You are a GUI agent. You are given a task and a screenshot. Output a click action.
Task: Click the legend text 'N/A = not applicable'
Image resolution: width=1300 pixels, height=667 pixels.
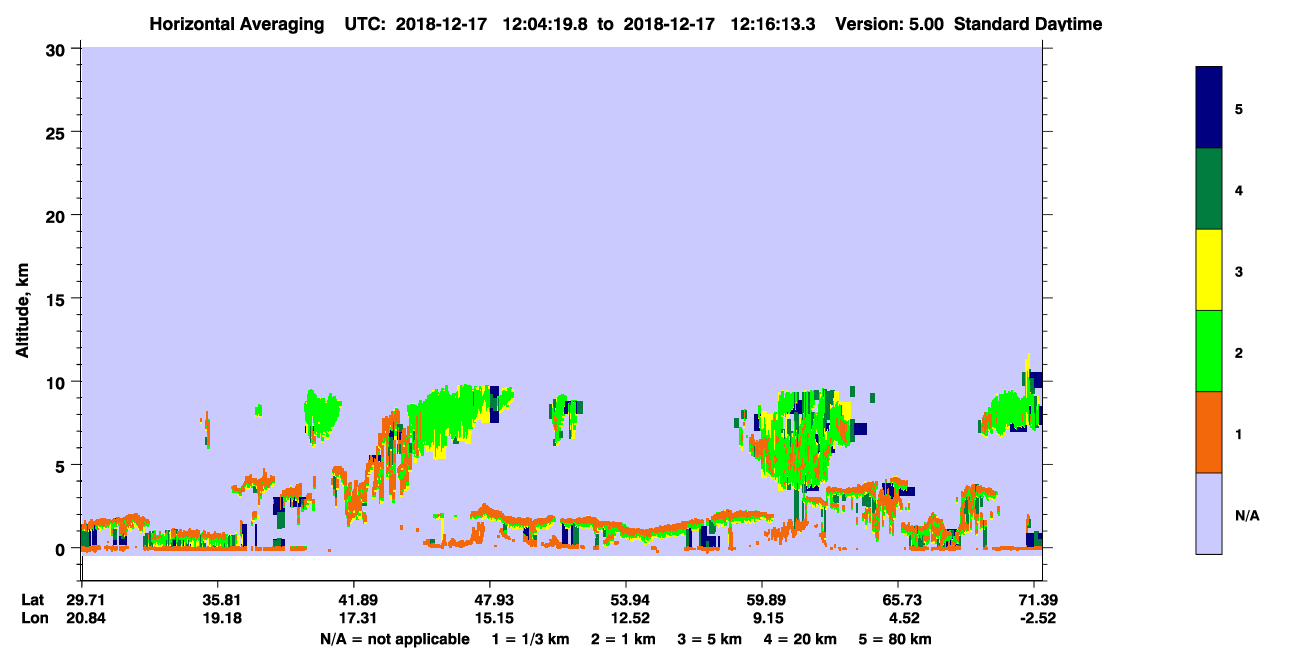[395, 639]
